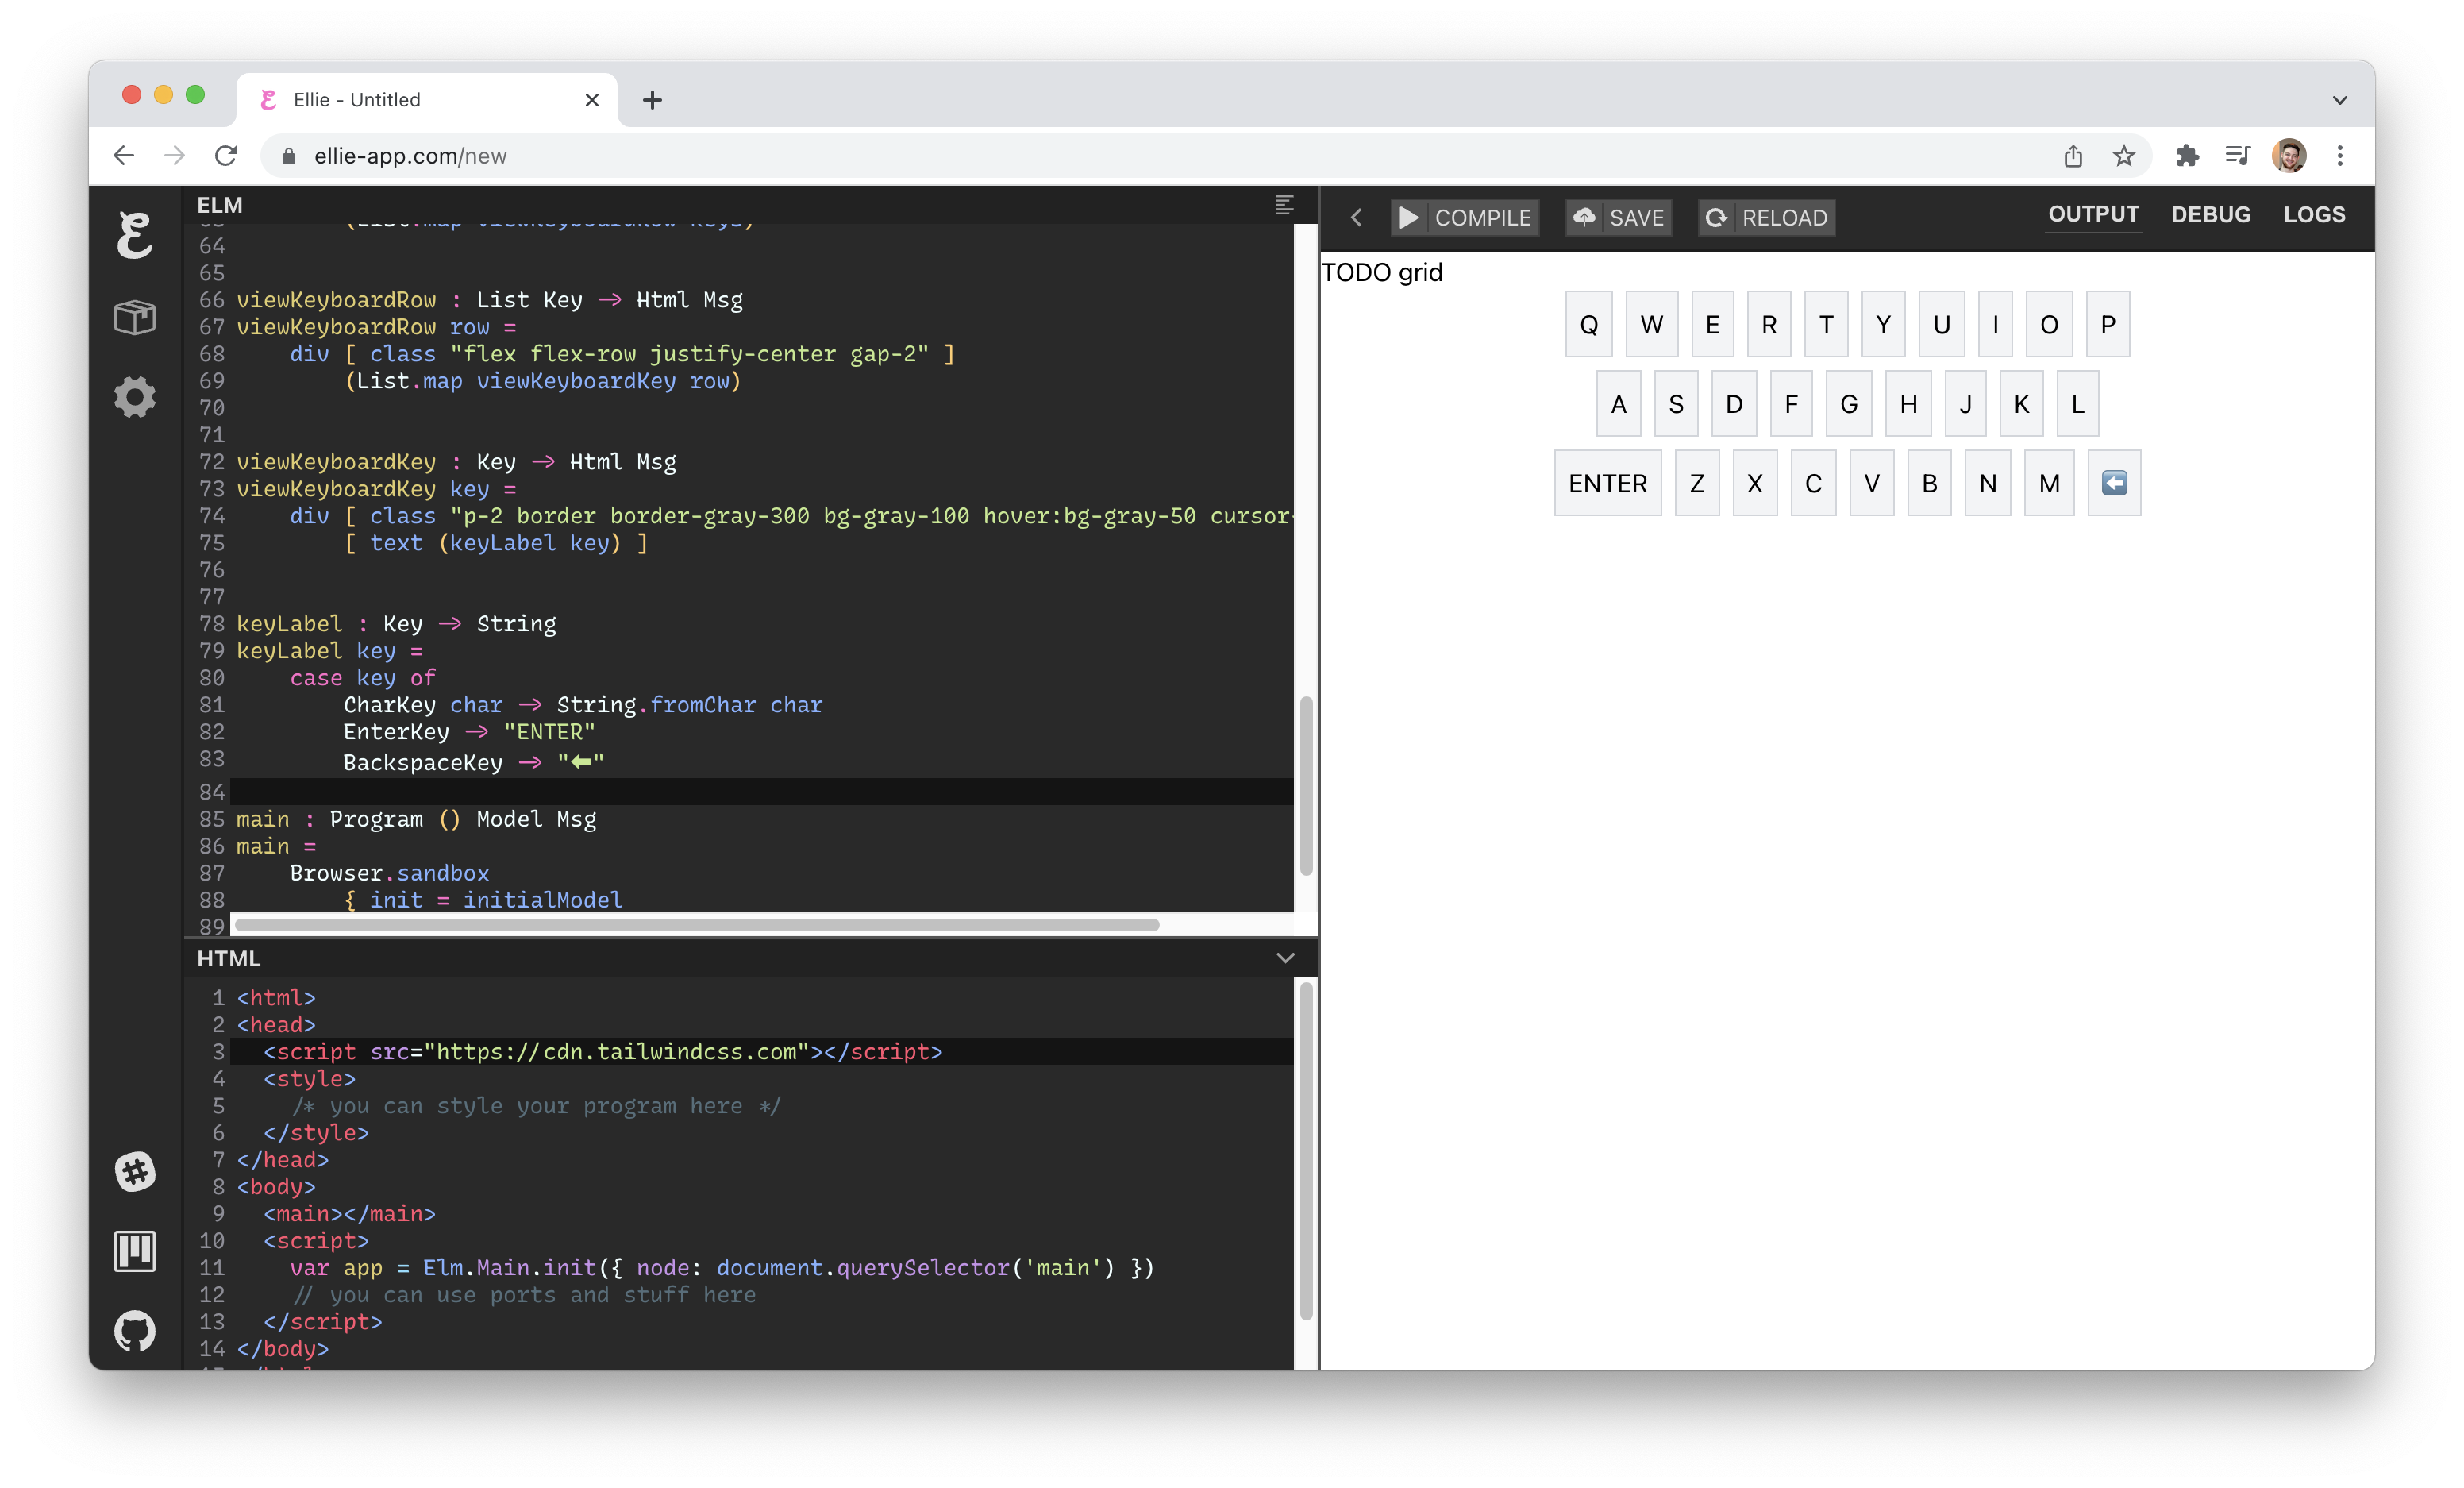
Task: Click the 'TODO grid' text
Action: [1381, 272]
